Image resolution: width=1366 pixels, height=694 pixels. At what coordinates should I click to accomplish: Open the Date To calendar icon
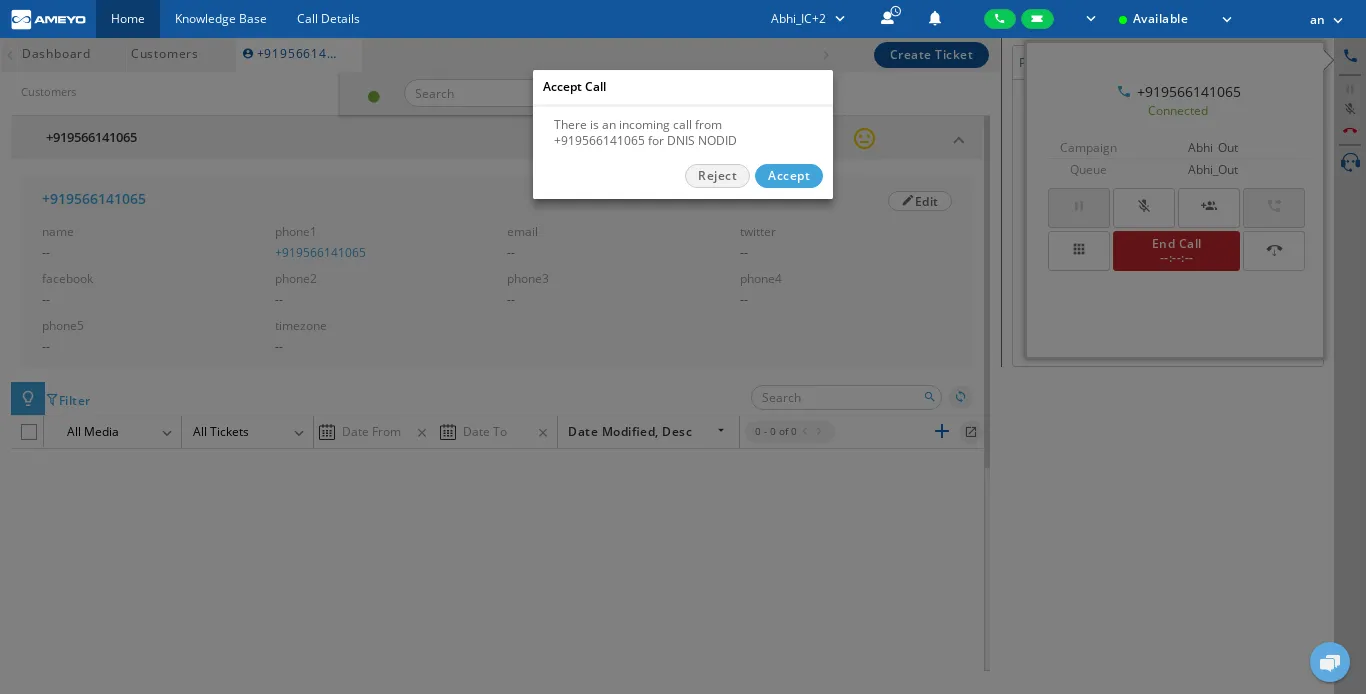448,432
